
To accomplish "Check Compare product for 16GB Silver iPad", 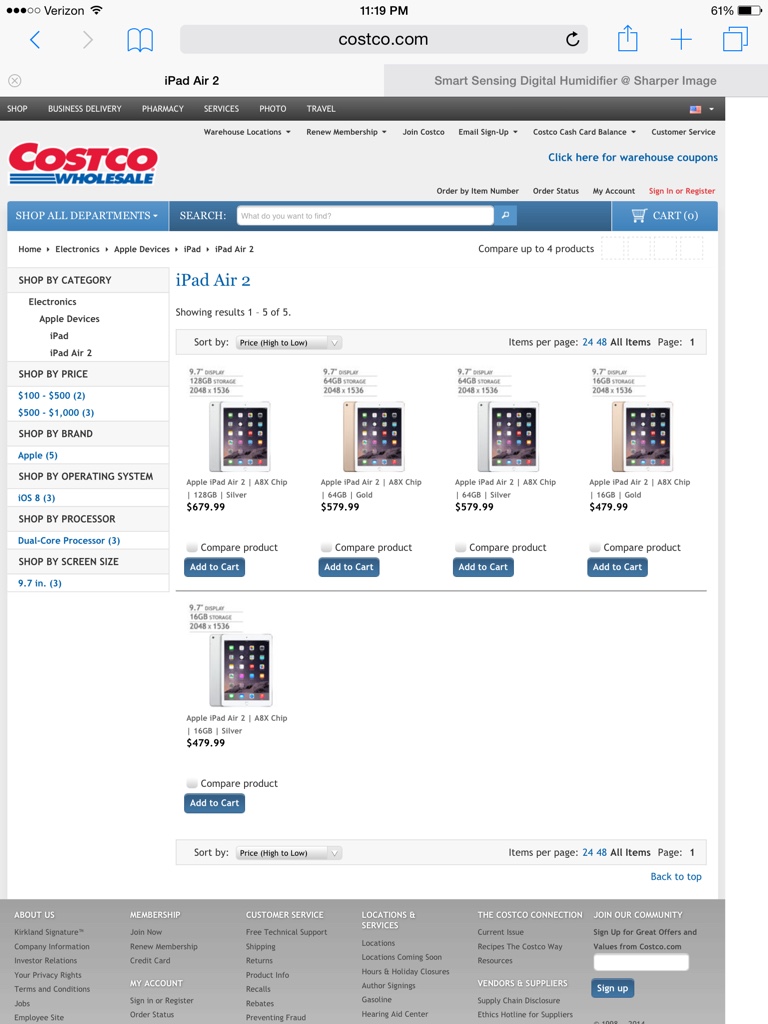I will 192,783.
